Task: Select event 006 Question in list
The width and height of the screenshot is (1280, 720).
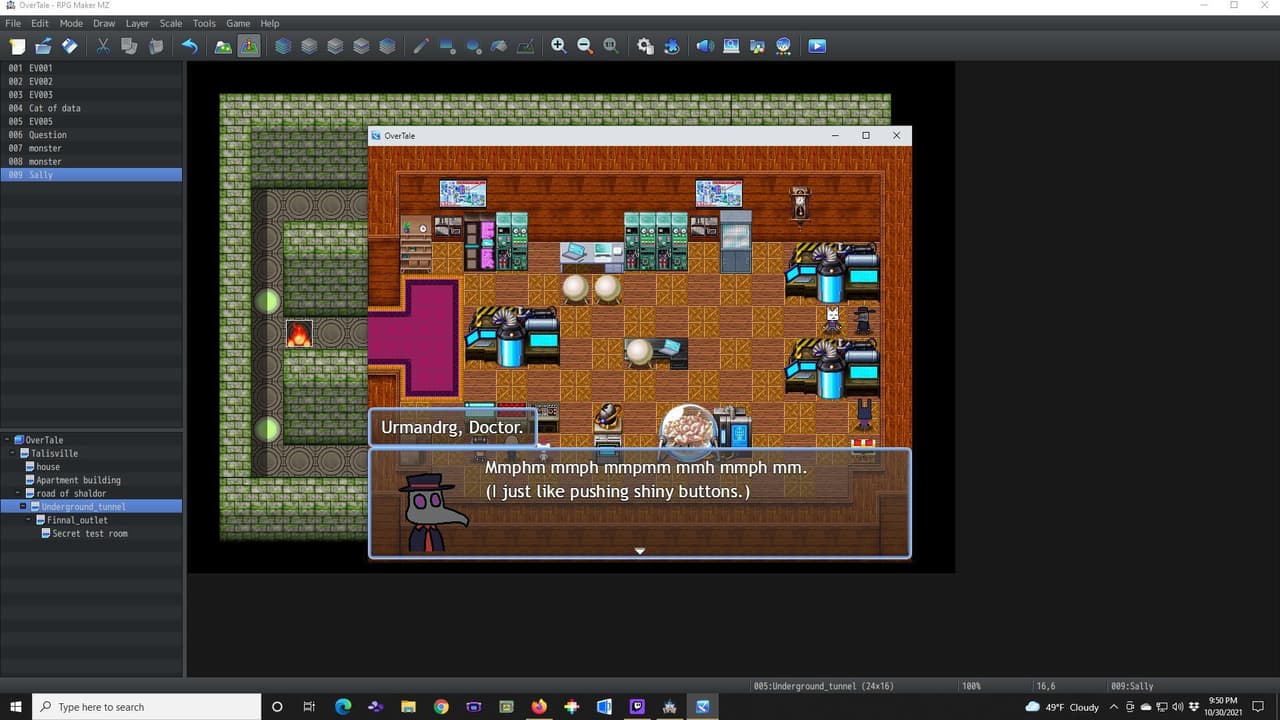Action: [x=91, y=135]
